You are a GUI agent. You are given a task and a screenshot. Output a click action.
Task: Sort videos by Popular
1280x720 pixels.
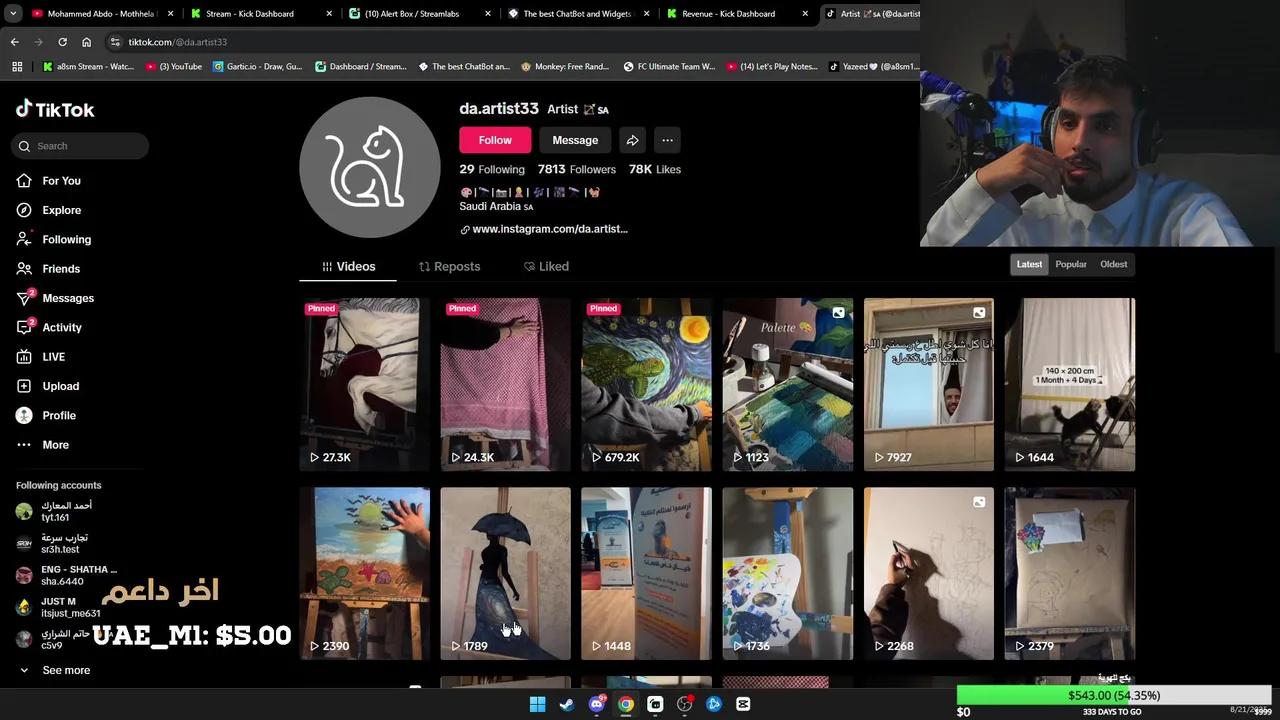point(1071,264)
